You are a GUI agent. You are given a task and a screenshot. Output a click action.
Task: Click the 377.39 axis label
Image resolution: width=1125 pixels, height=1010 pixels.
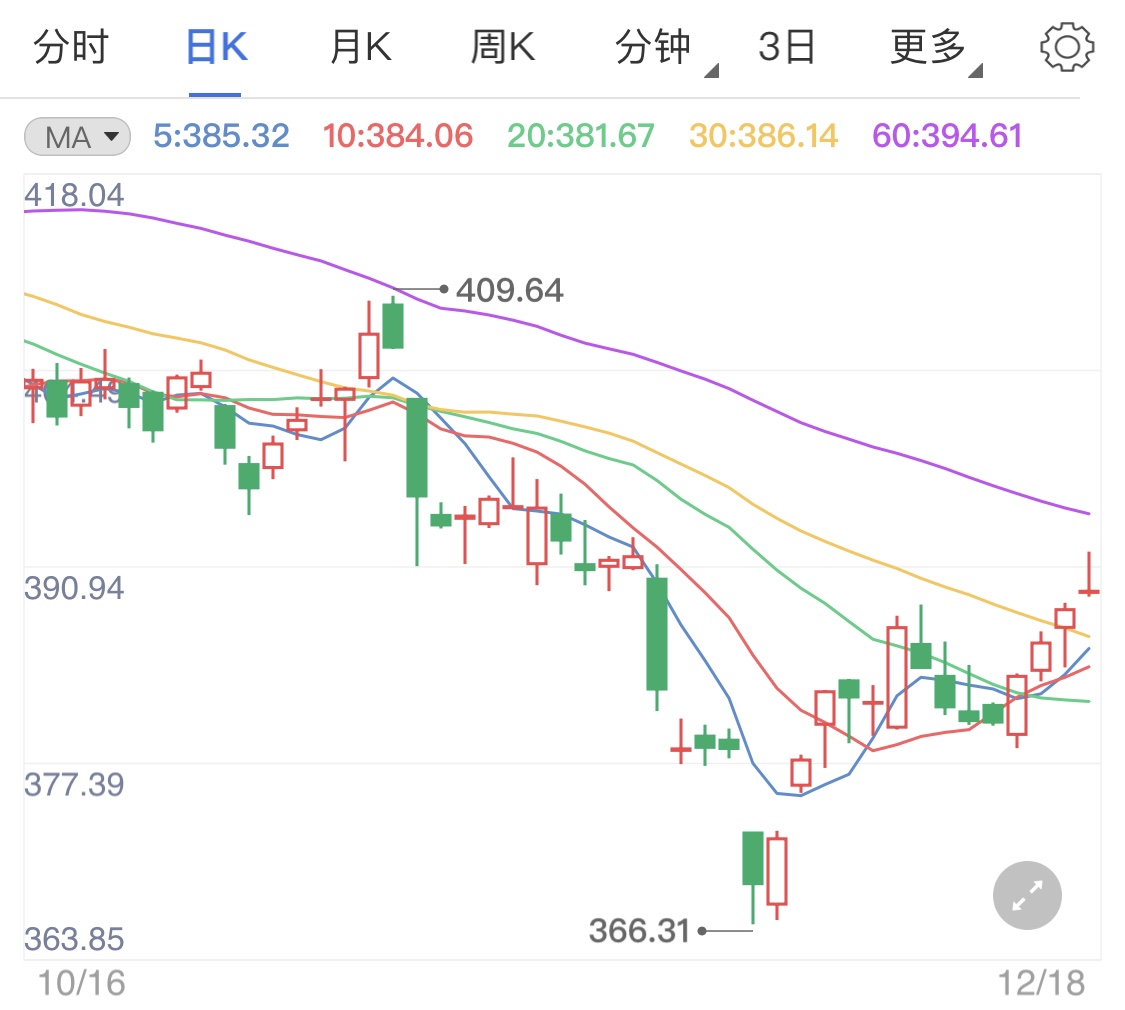[74, 785]
